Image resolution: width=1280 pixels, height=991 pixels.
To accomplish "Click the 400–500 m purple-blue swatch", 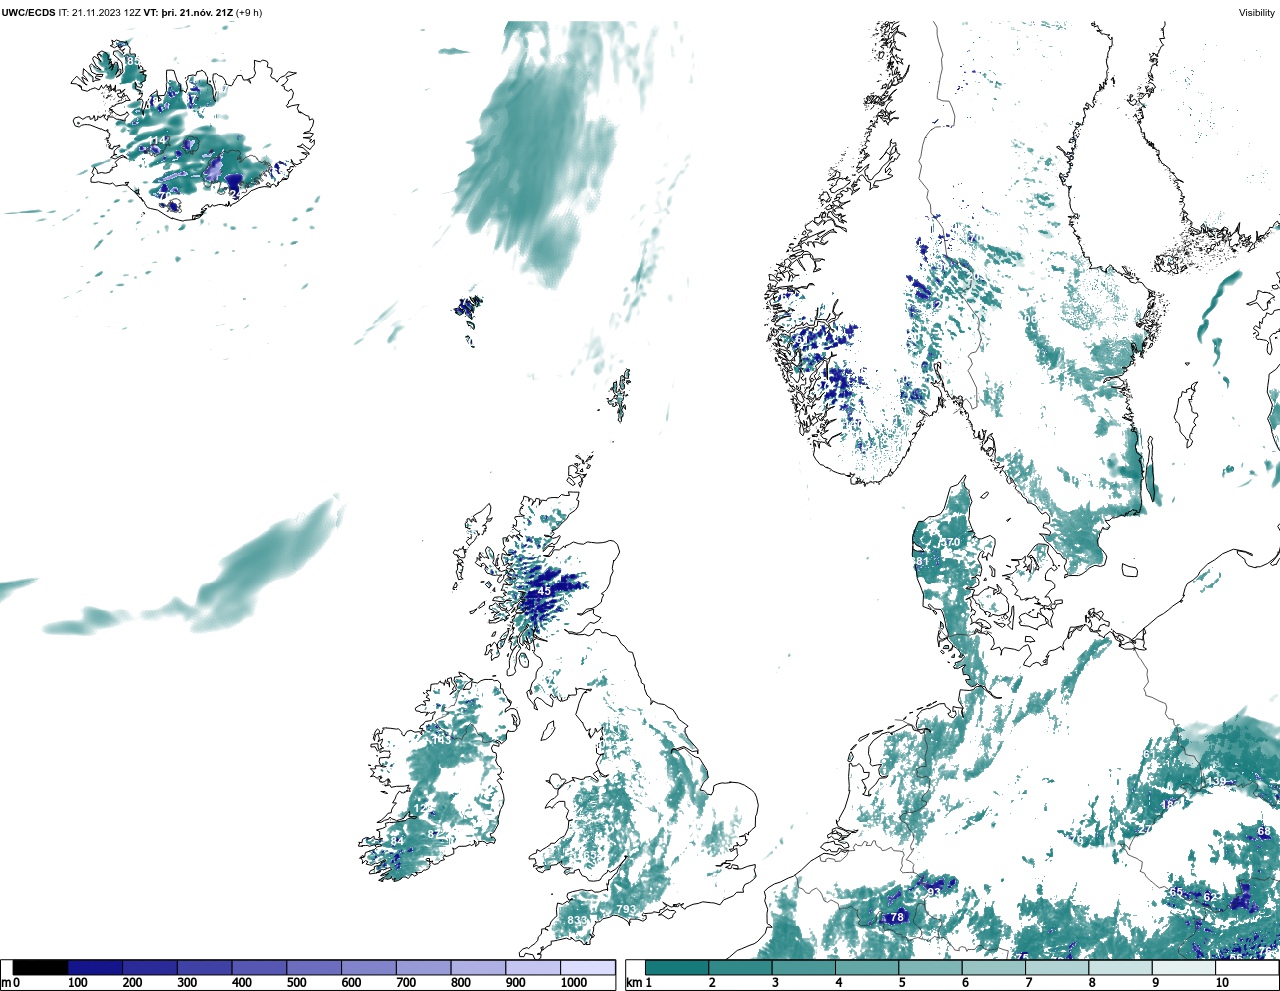I will tap(259, 968).
